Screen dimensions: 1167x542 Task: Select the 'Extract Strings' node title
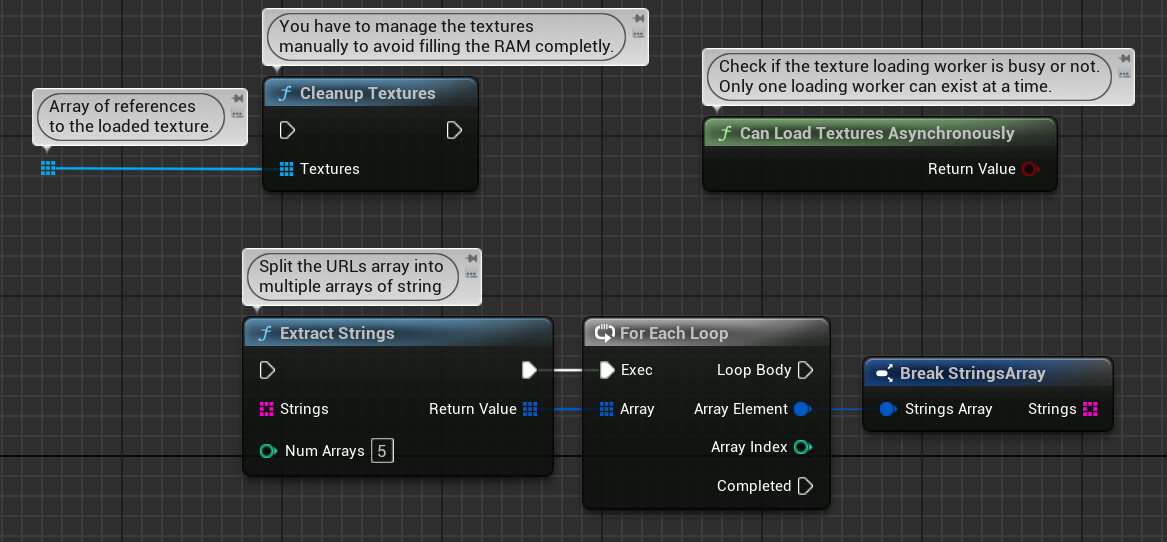pos(337,334)
